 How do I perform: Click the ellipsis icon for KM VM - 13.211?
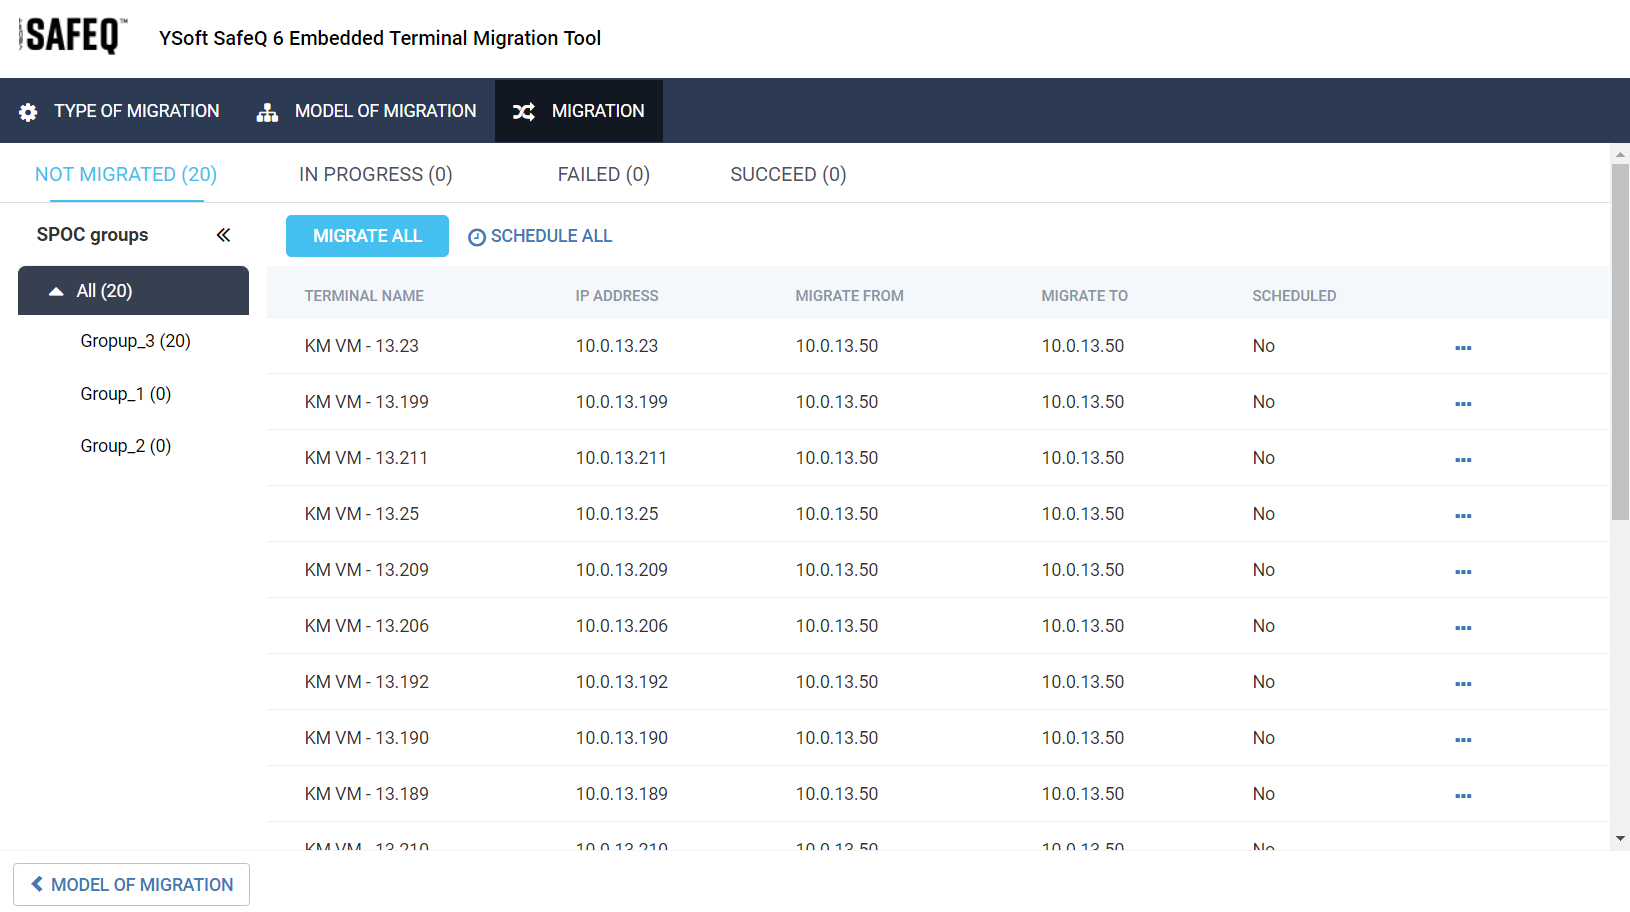(1463, 459)
